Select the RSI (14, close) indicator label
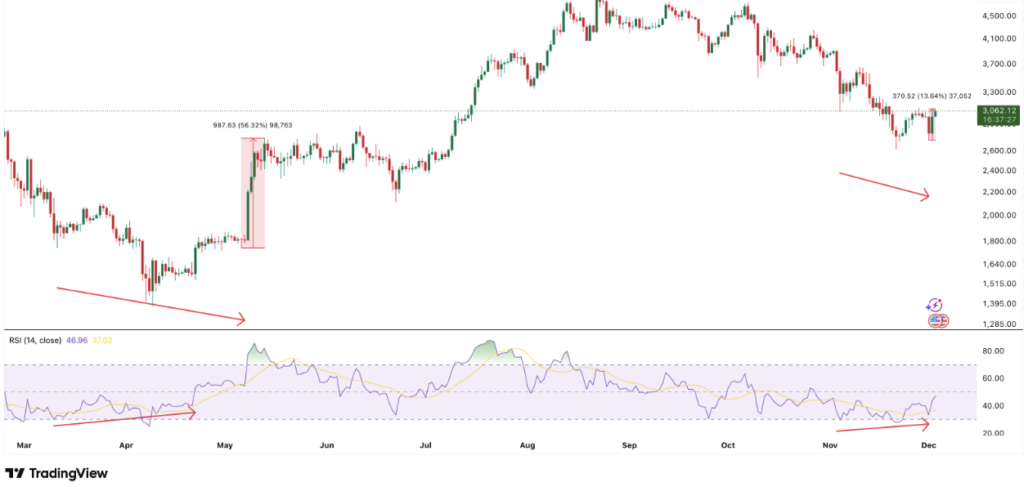 tap(34, 340)
